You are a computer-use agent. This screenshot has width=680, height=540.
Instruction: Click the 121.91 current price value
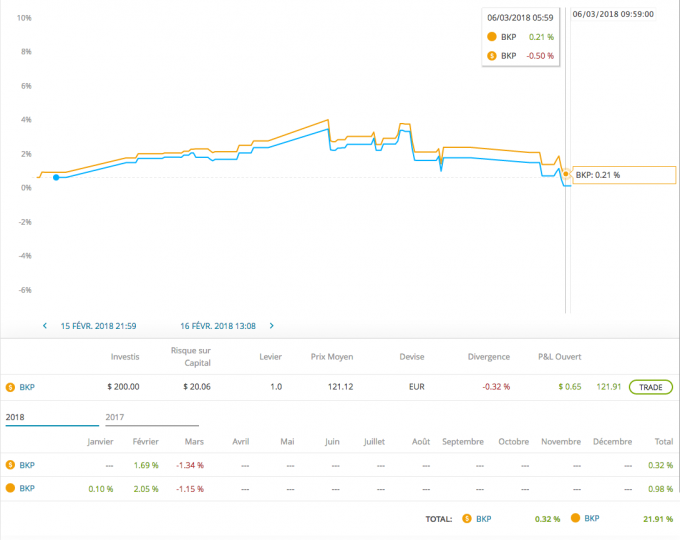pyautogui.click(x=609, y=387)
